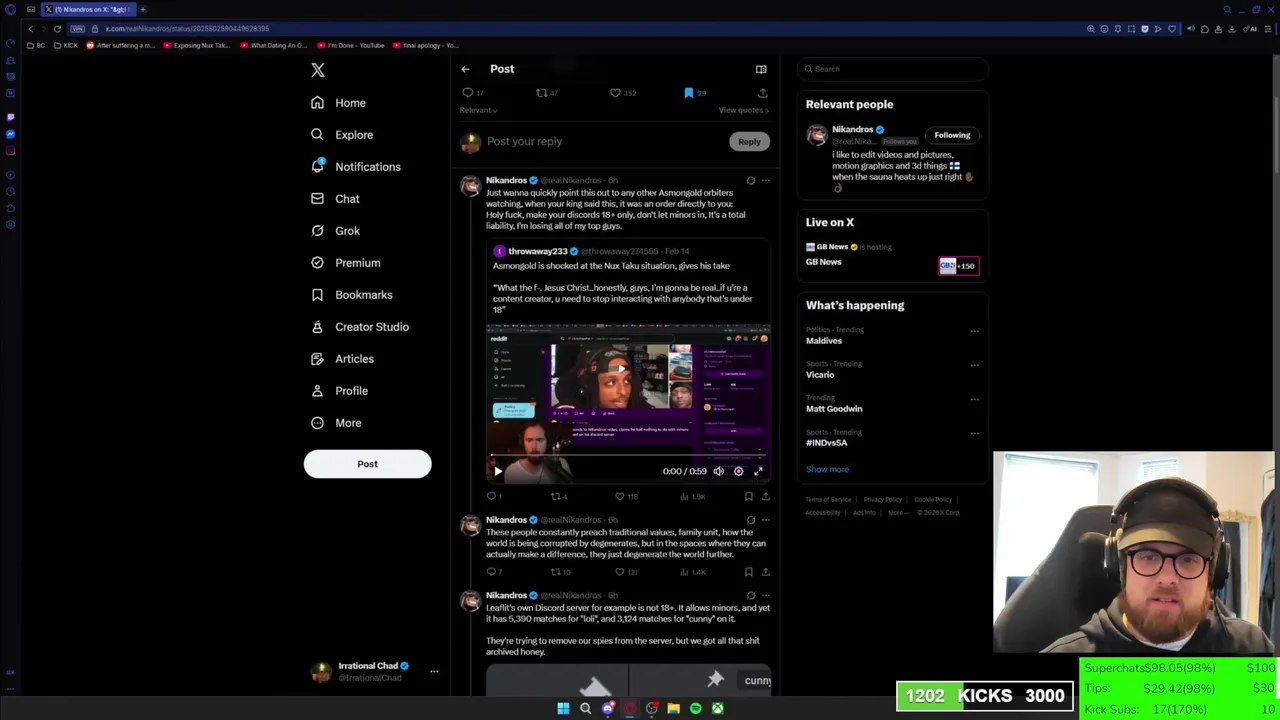1280x720 pixels.
Task: Open Chat from the sidebar
Action: coord(335,199)
